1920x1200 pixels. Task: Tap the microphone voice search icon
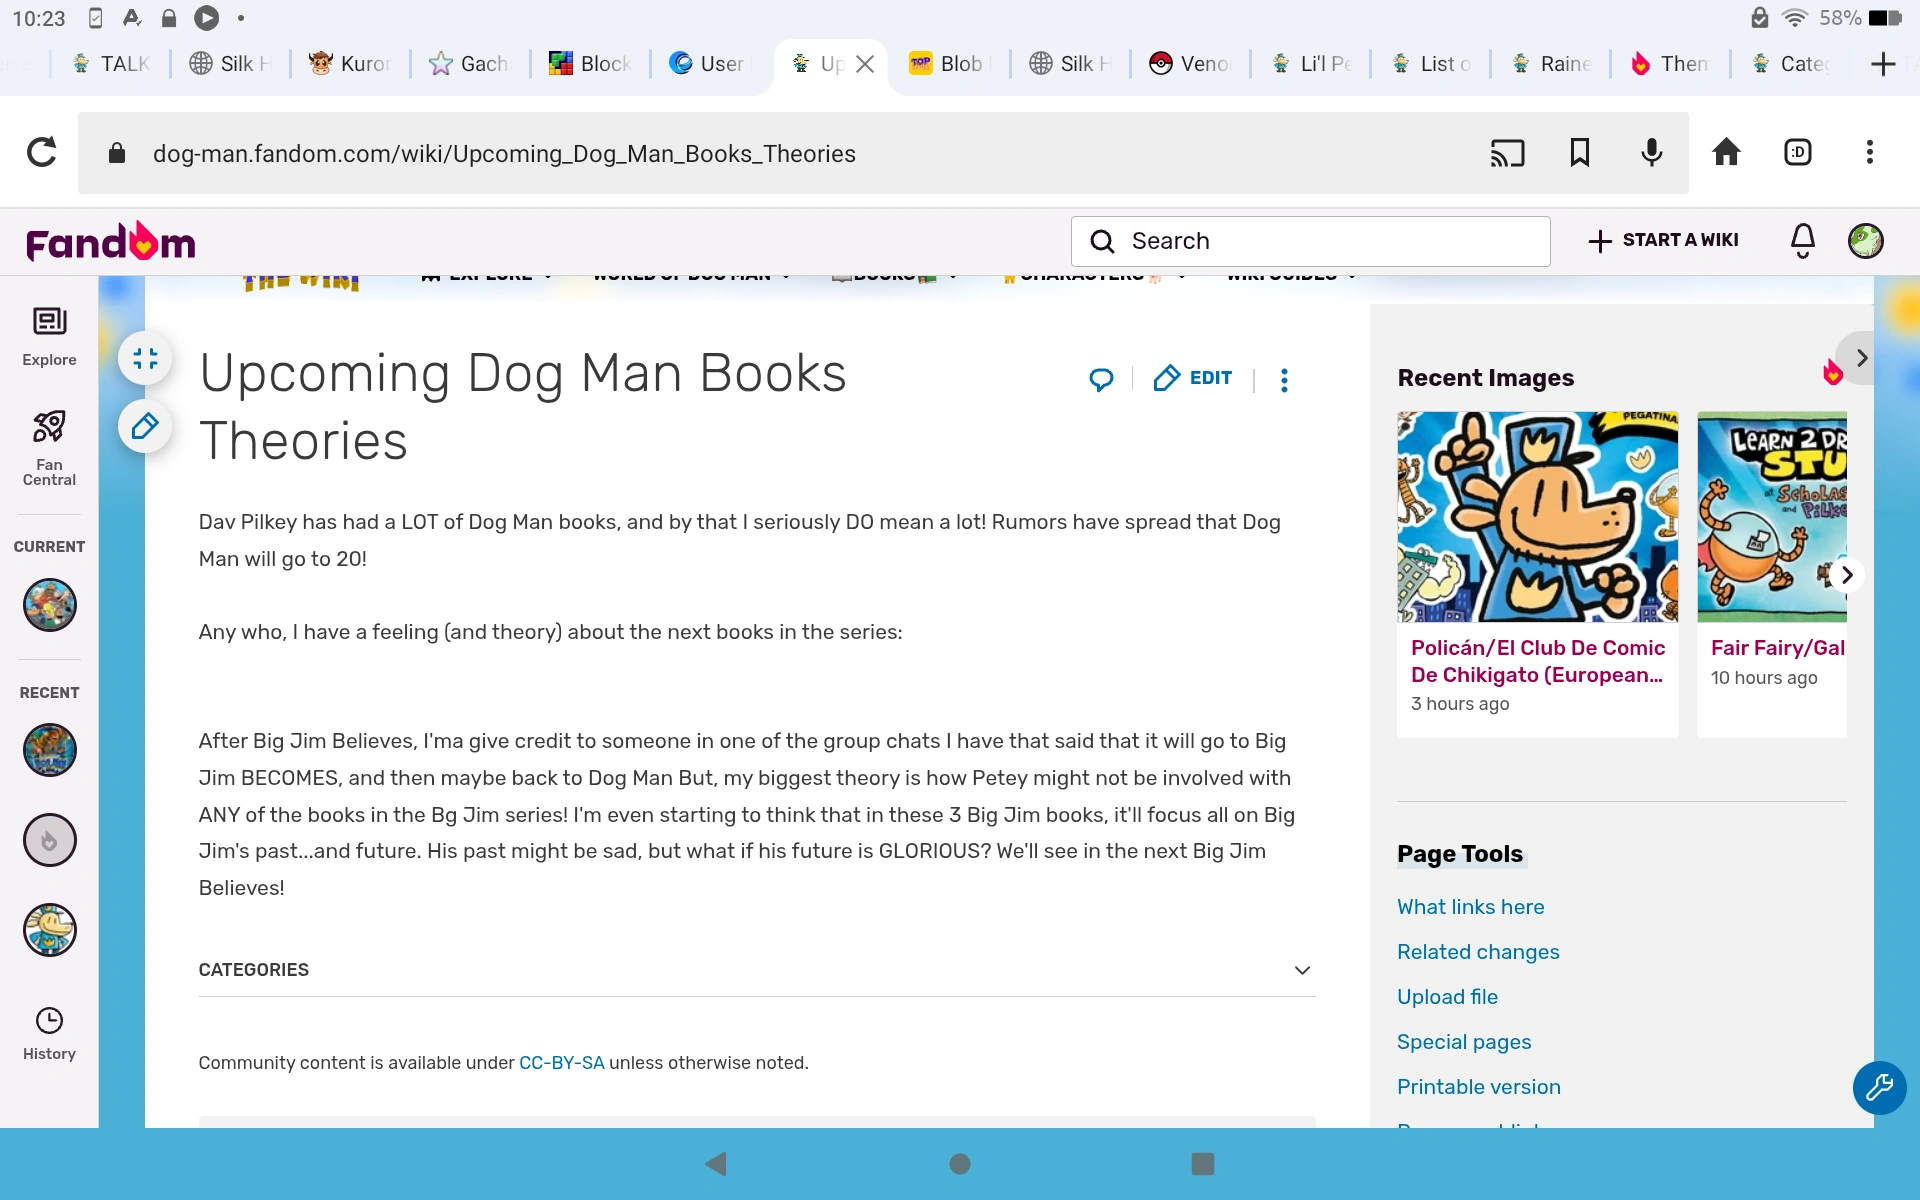[1652, 153]
